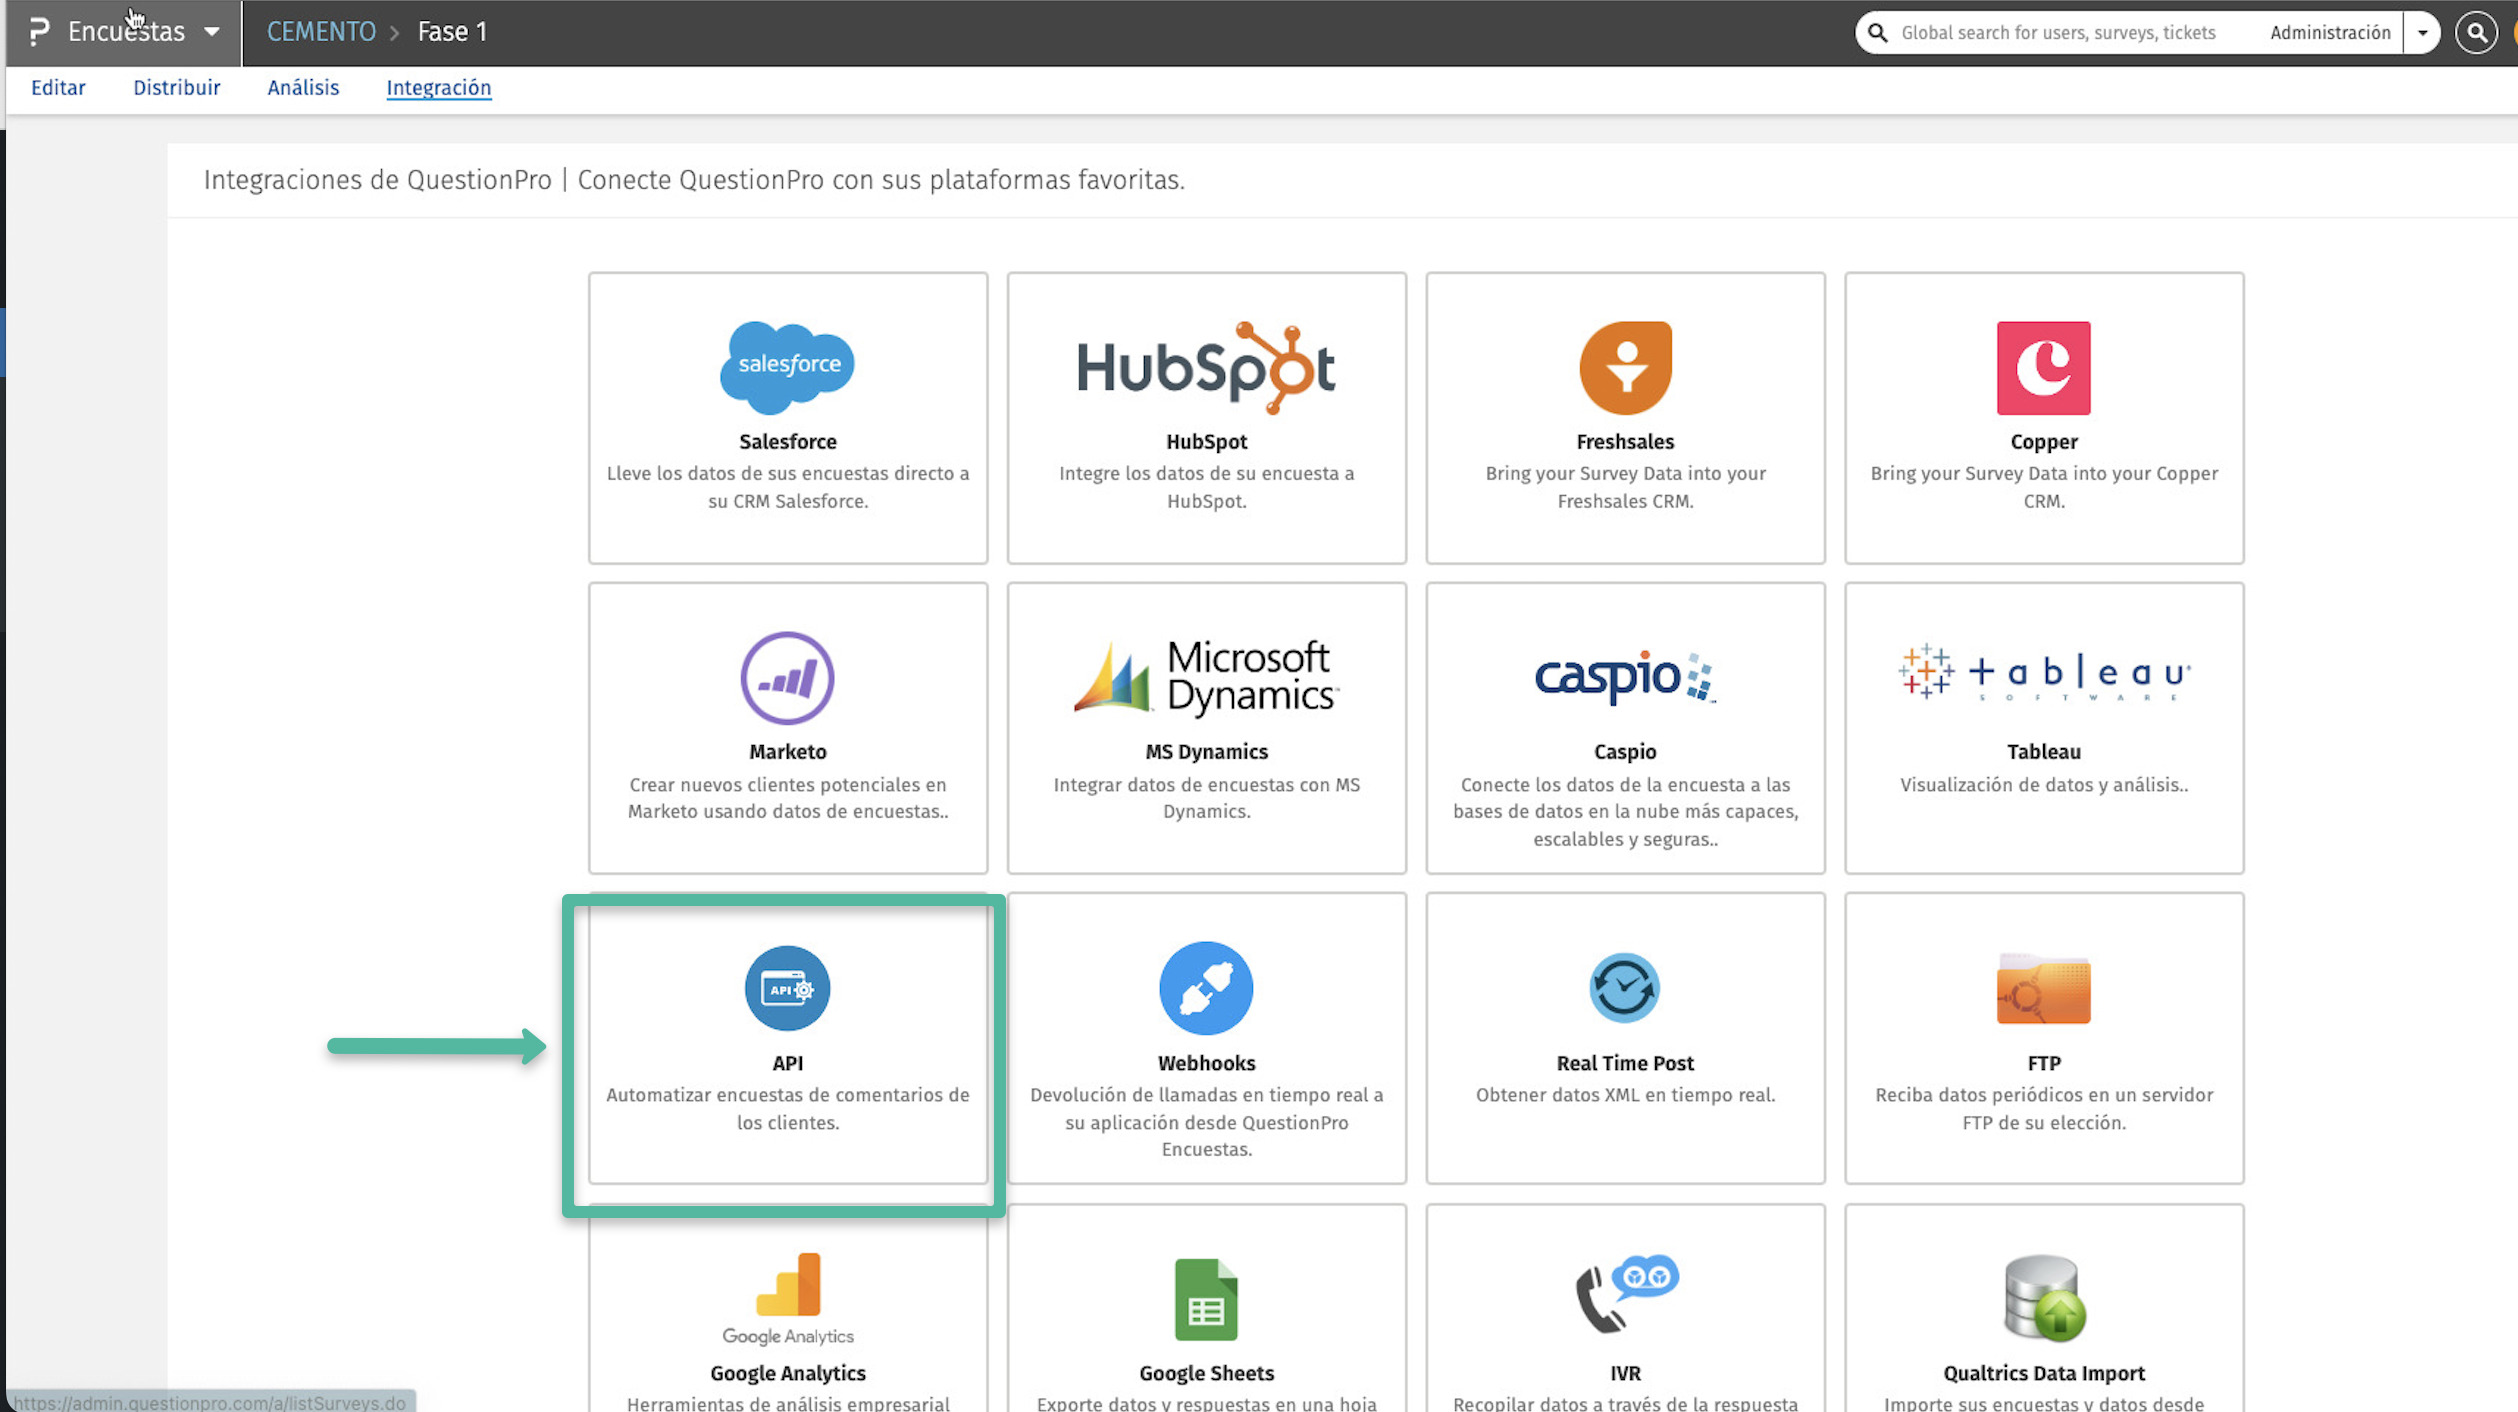Click the green Google Sheets icon
The height and width of the screenshot is (1412, 2518).
[1206, 1299]
